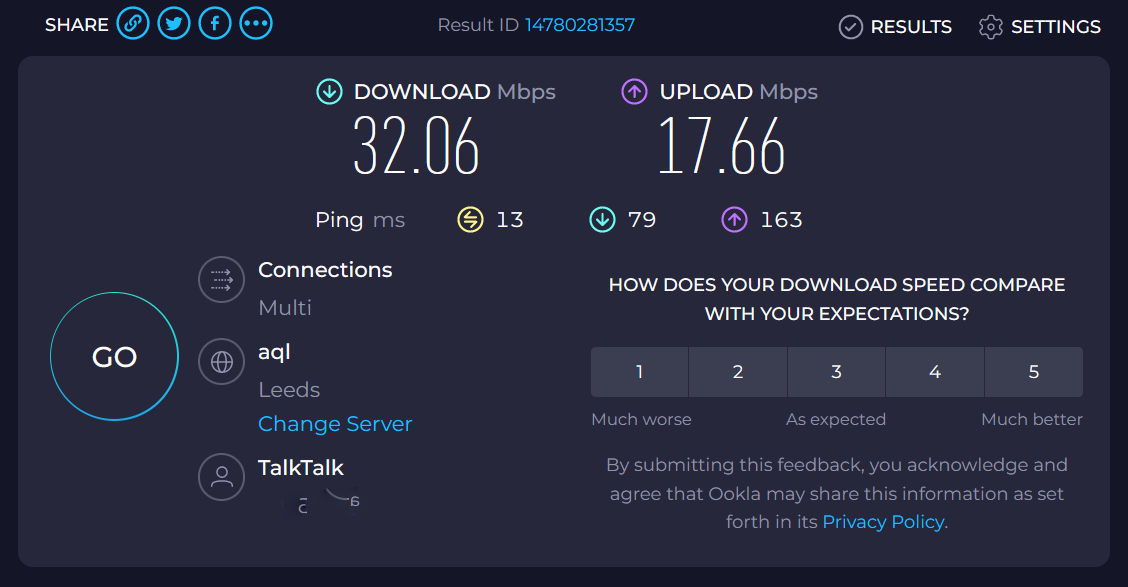Rate download speed as 3 As expected

pyautogui.click(x=836, y=371)
